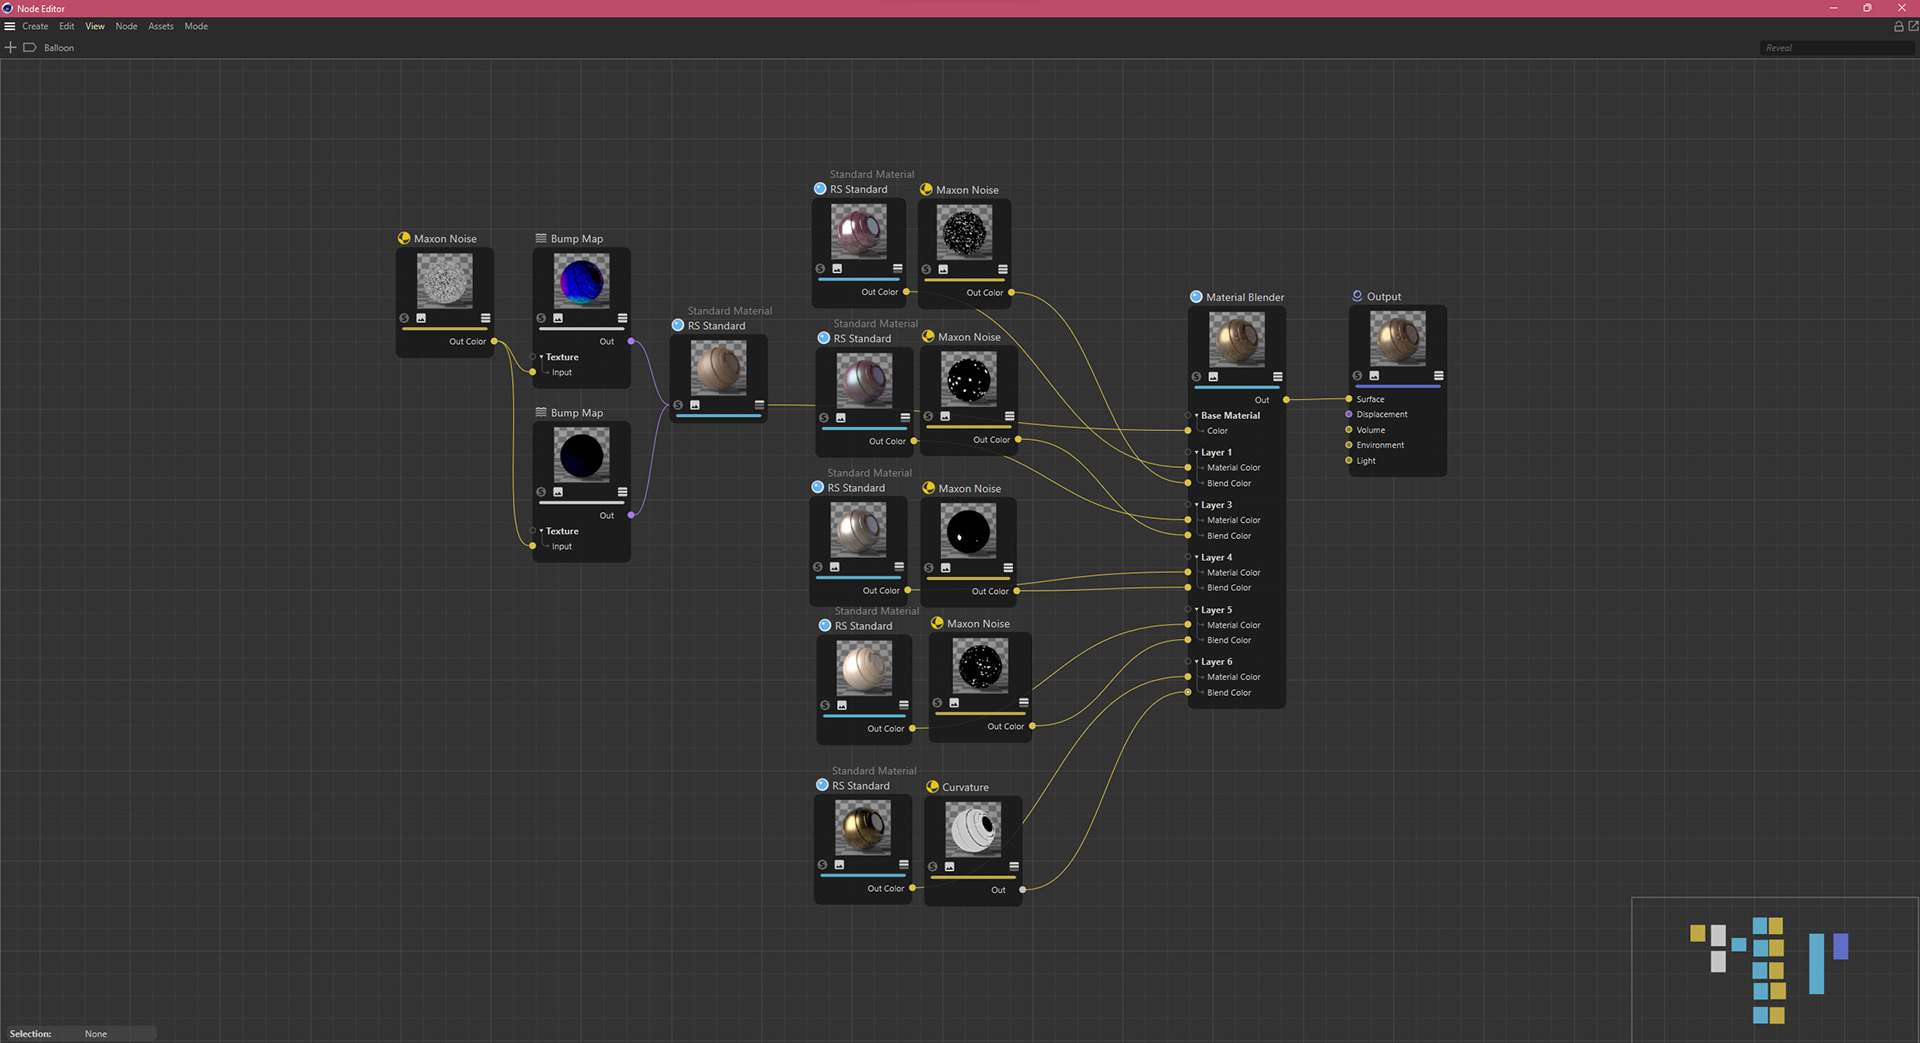The height and width of the screenshot is (1043, 1920).
Task: Open the Assets menu
Action: click(160, 26)
